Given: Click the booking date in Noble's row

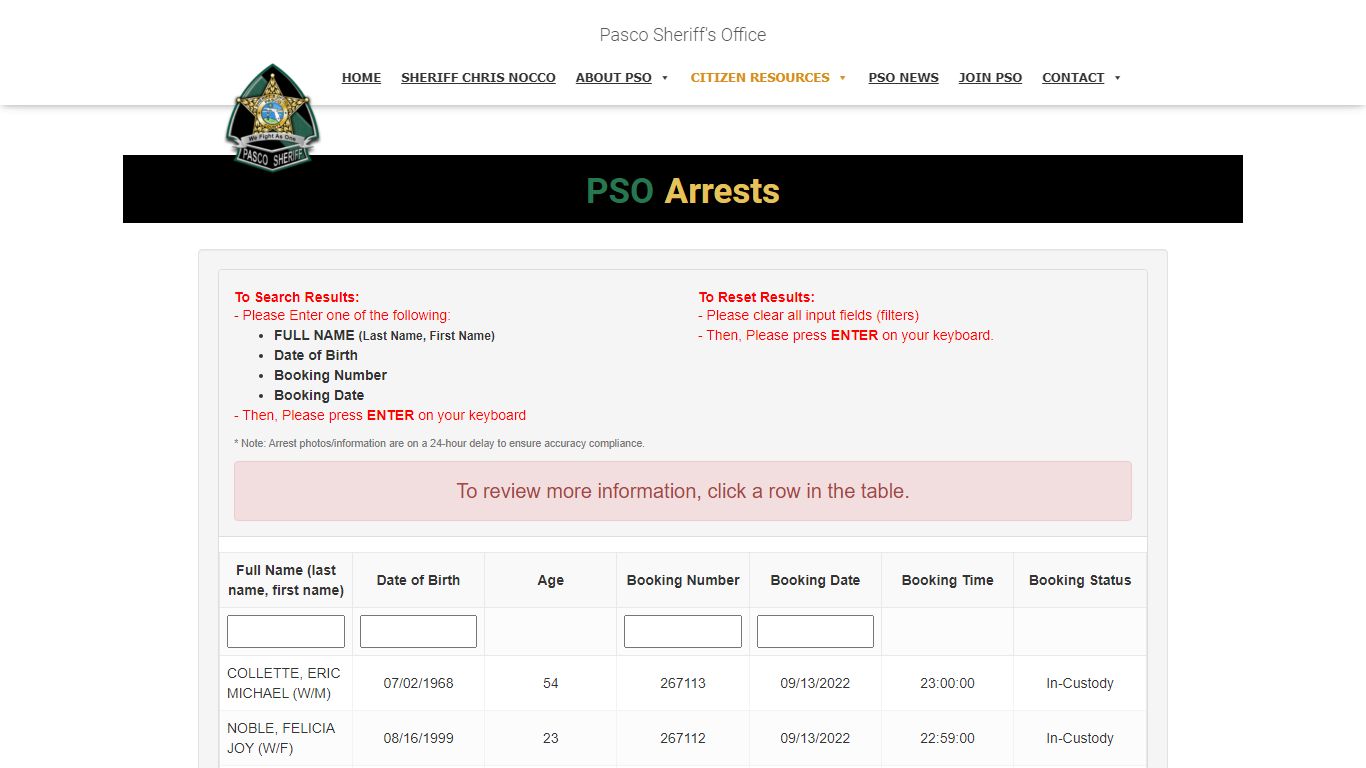Looking at the screenshot, I should click(815, 738).
